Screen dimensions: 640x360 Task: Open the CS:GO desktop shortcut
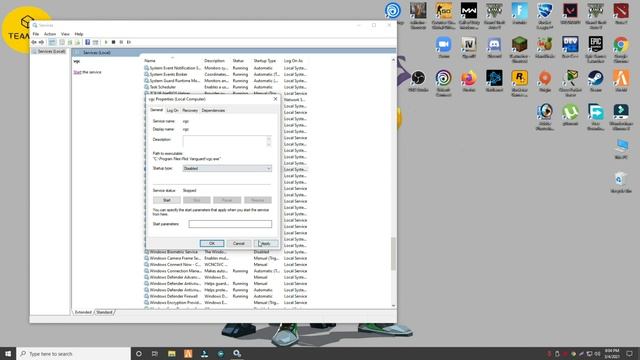(x=443, y=16)
